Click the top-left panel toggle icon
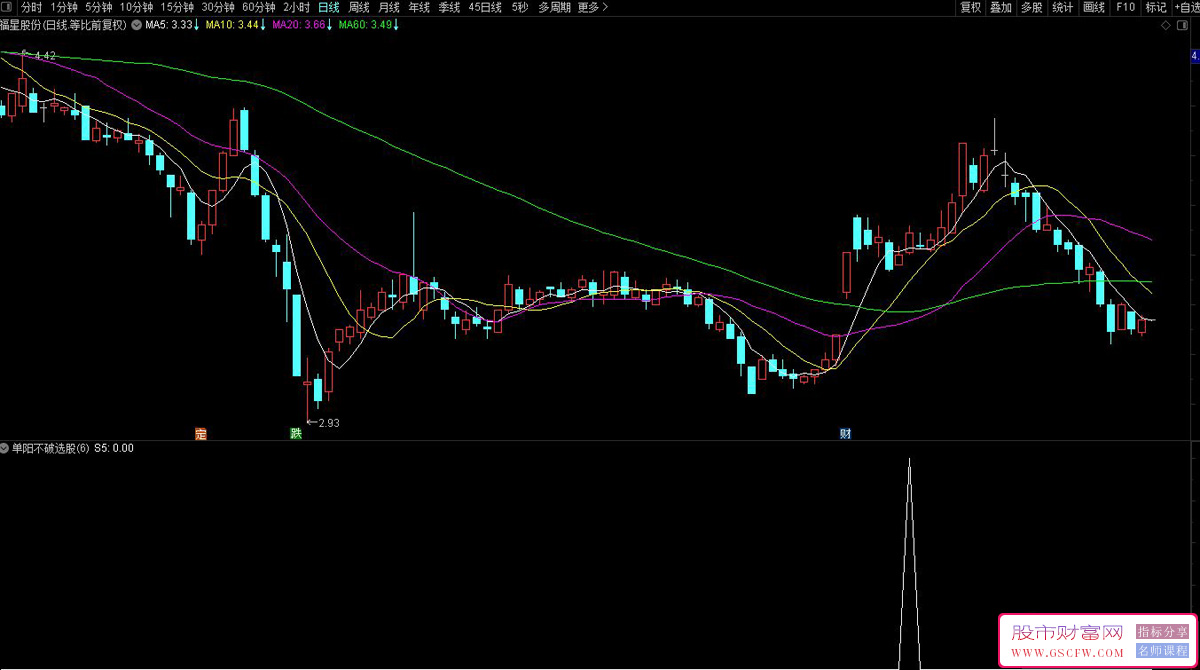This screenshot has height=670, width=1200. [8, 7]
